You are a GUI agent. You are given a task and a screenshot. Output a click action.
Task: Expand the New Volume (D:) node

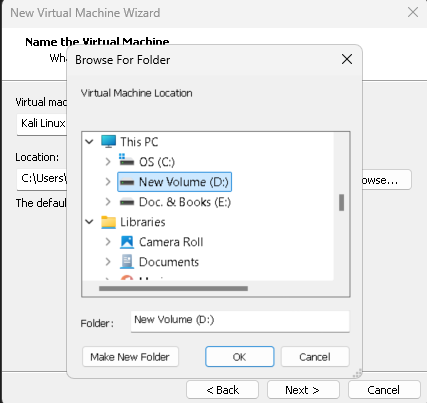[x=108, y=182]
